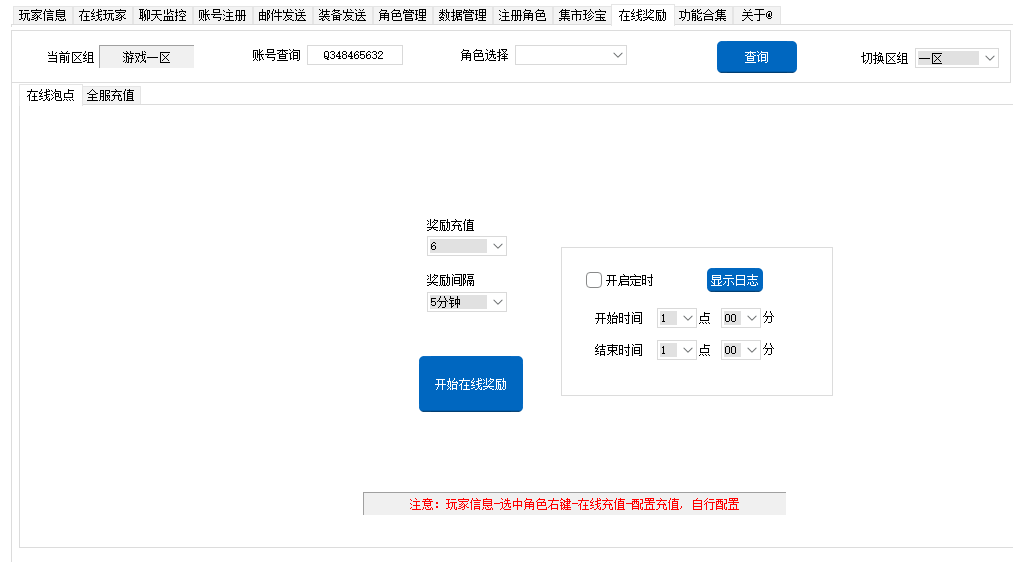Screen dimensions: 1013x562
Task: Select the 账号注册 tab
Action: pos(222,15)
